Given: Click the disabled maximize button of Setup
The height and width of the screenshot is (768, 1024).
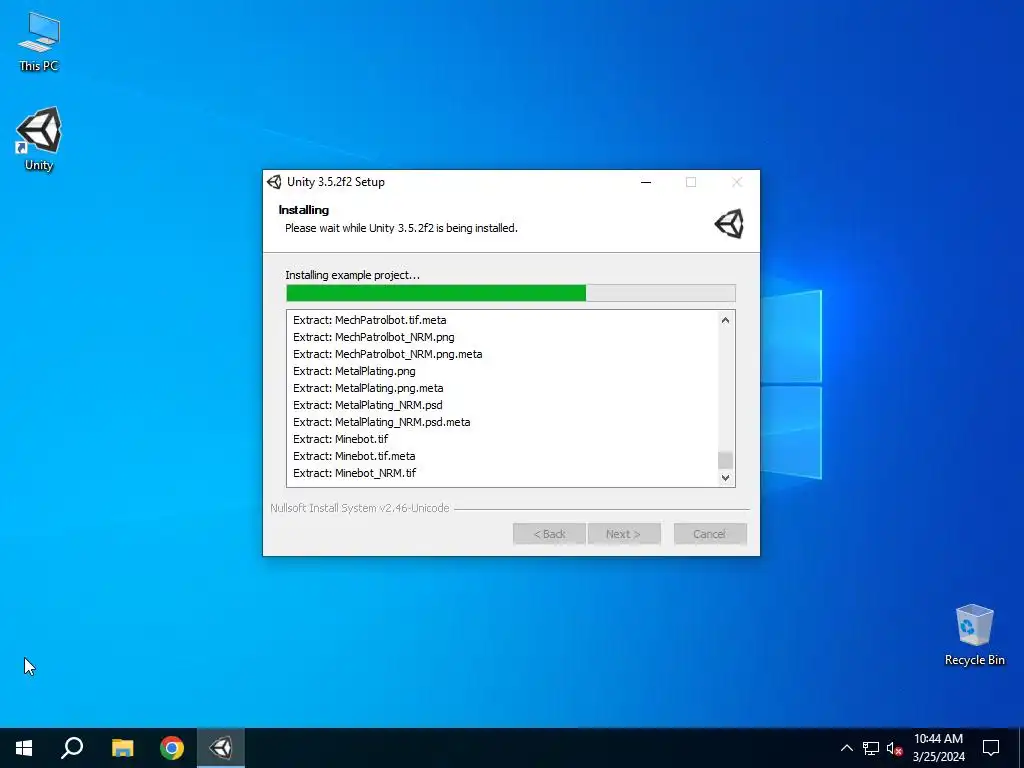Looking at the screenshot, I should [x=691, y=182].
